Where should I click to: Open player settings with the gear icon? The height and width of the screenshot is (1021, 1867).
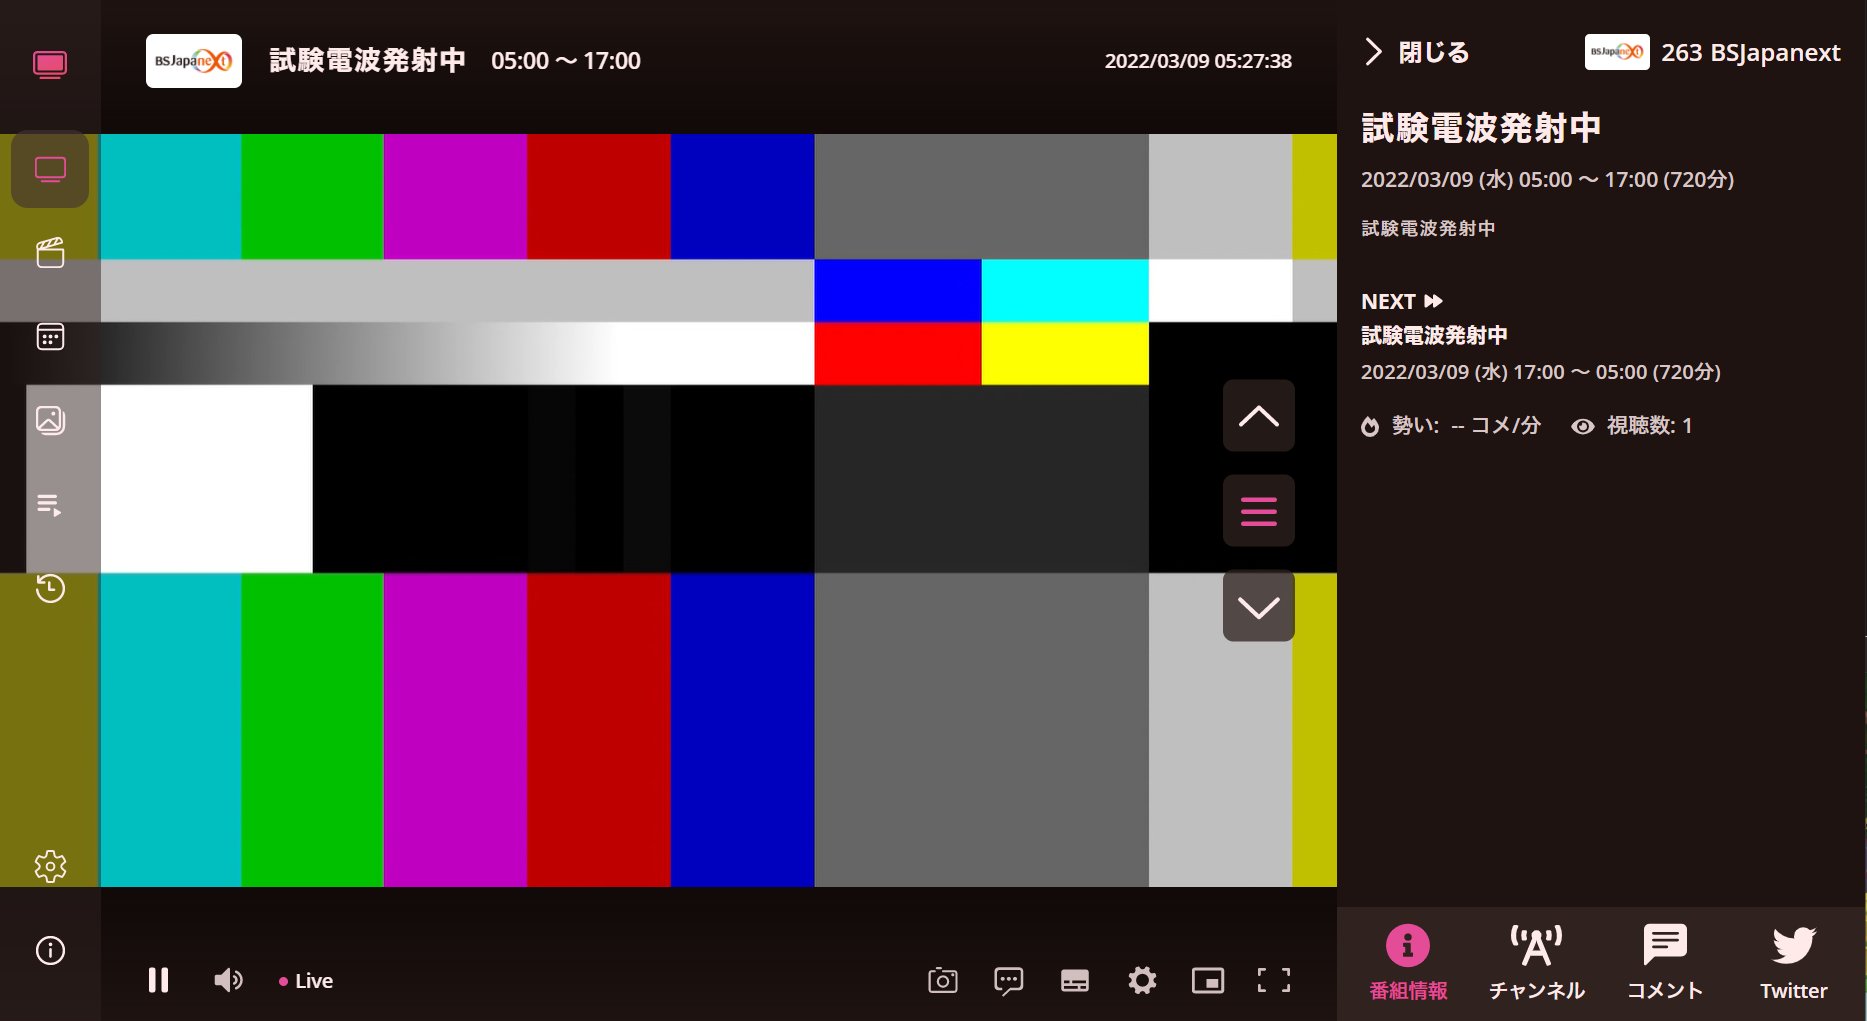pos(1141,980)
